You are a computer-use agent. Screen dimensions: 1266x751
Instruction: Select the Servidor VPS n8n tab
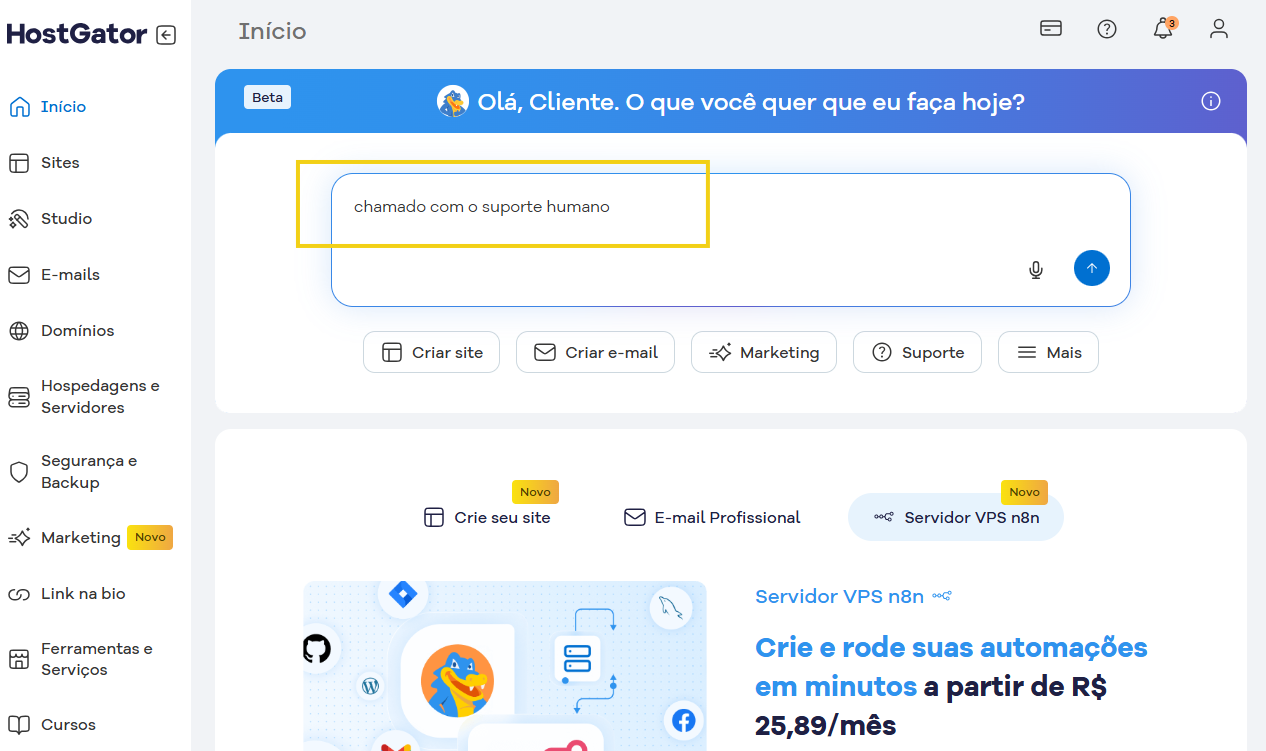point(955,517)
